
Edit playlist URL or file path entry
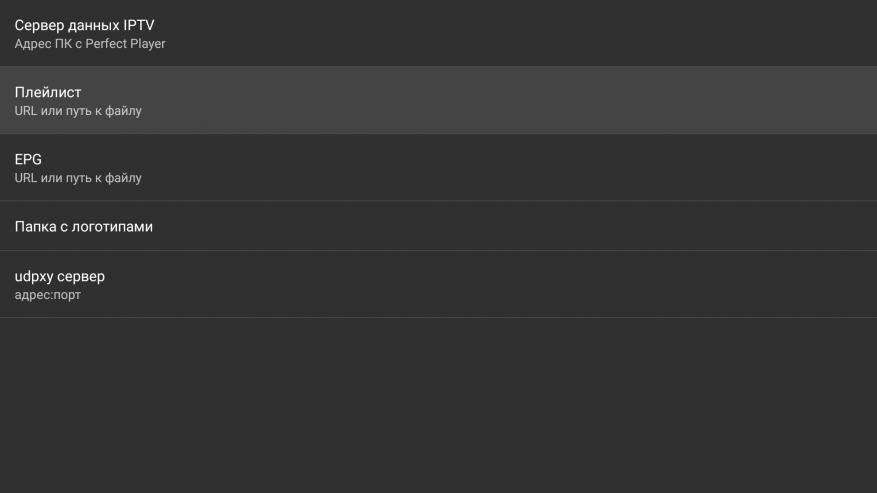[438, 101]
